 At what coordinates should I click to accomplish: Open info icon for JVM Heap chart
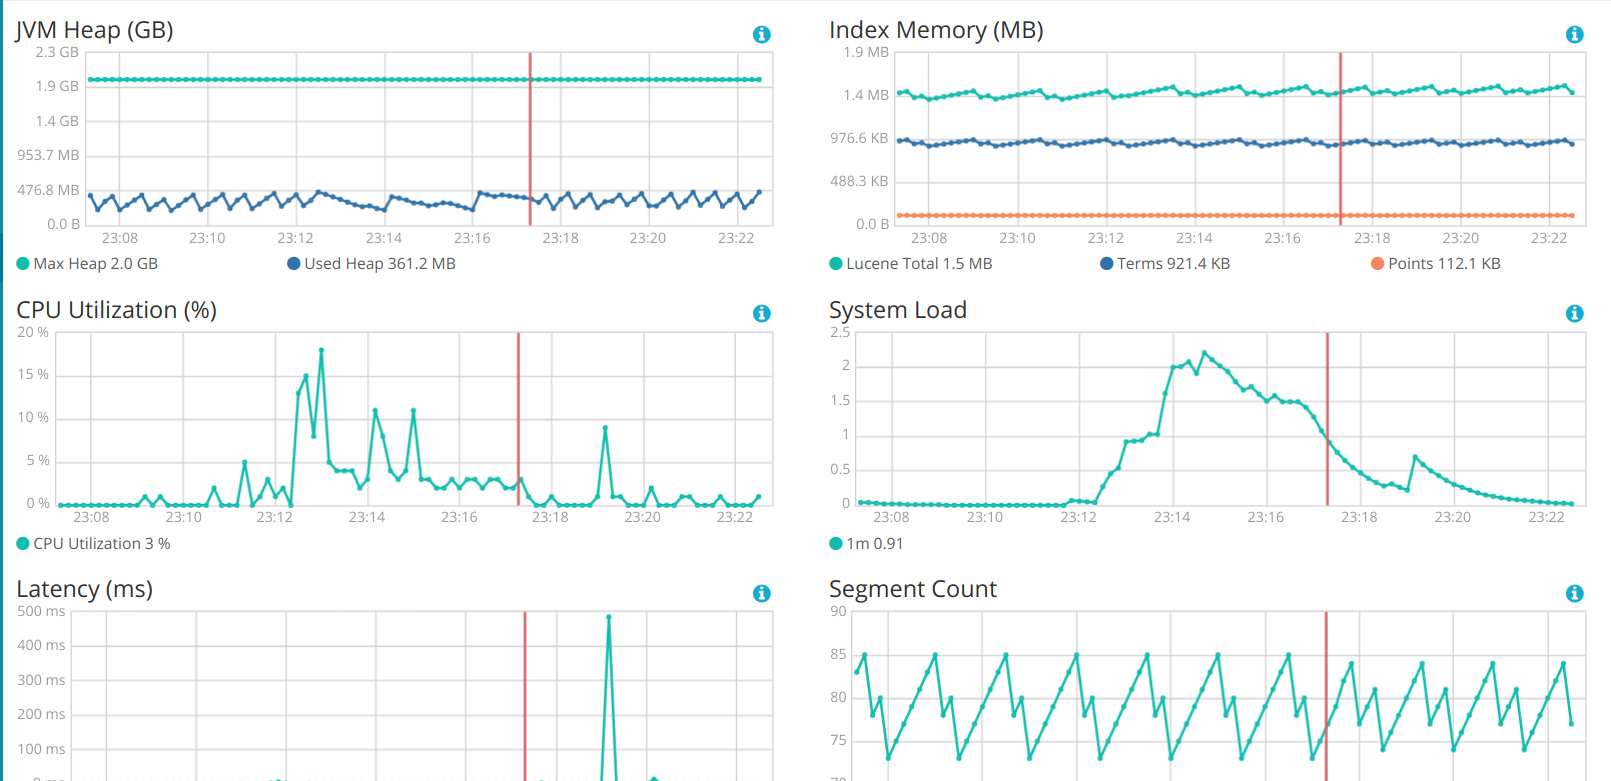coord(761,34)
